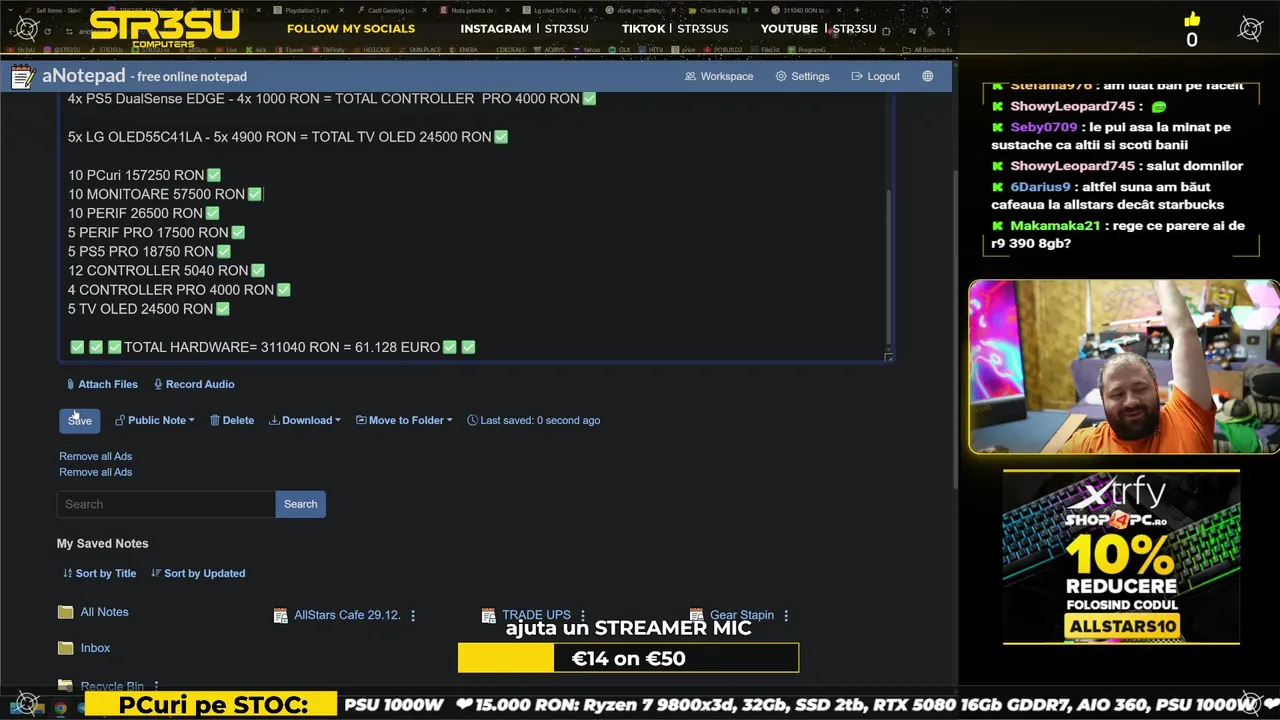Image resolution: width=1280 pixels, height=720 pixels.
Task: Open a new browser tab with plus
Action: click(x=857, y=10)
